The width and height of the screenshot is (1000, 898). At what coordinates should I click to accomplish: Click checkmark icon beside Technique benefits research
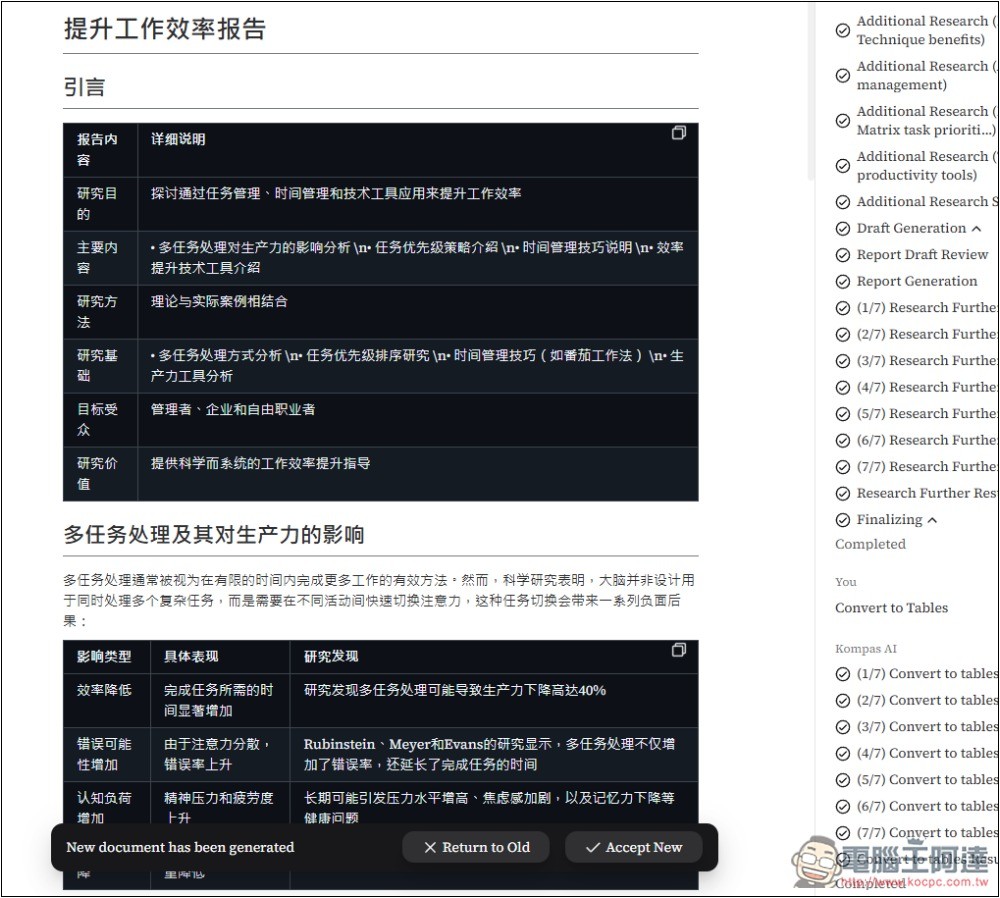[842, 30]
